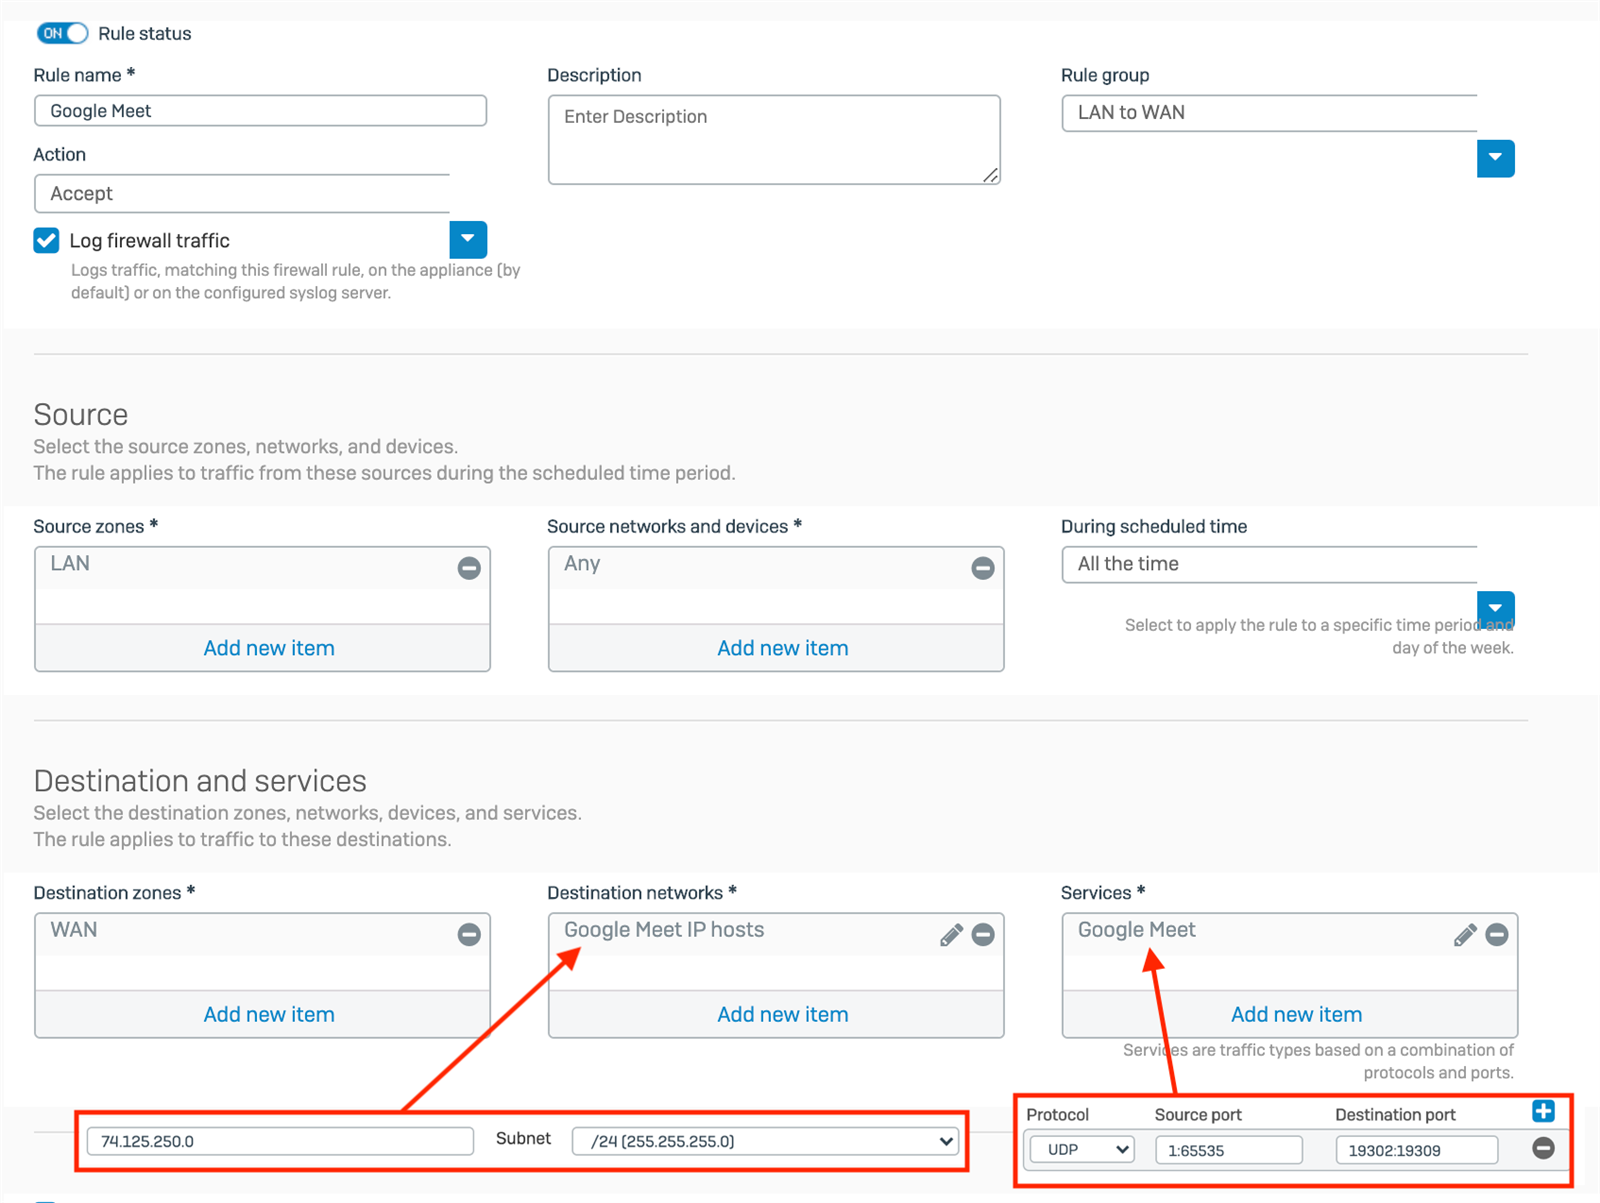Remove Google Meet IP hosts entry

983,934
